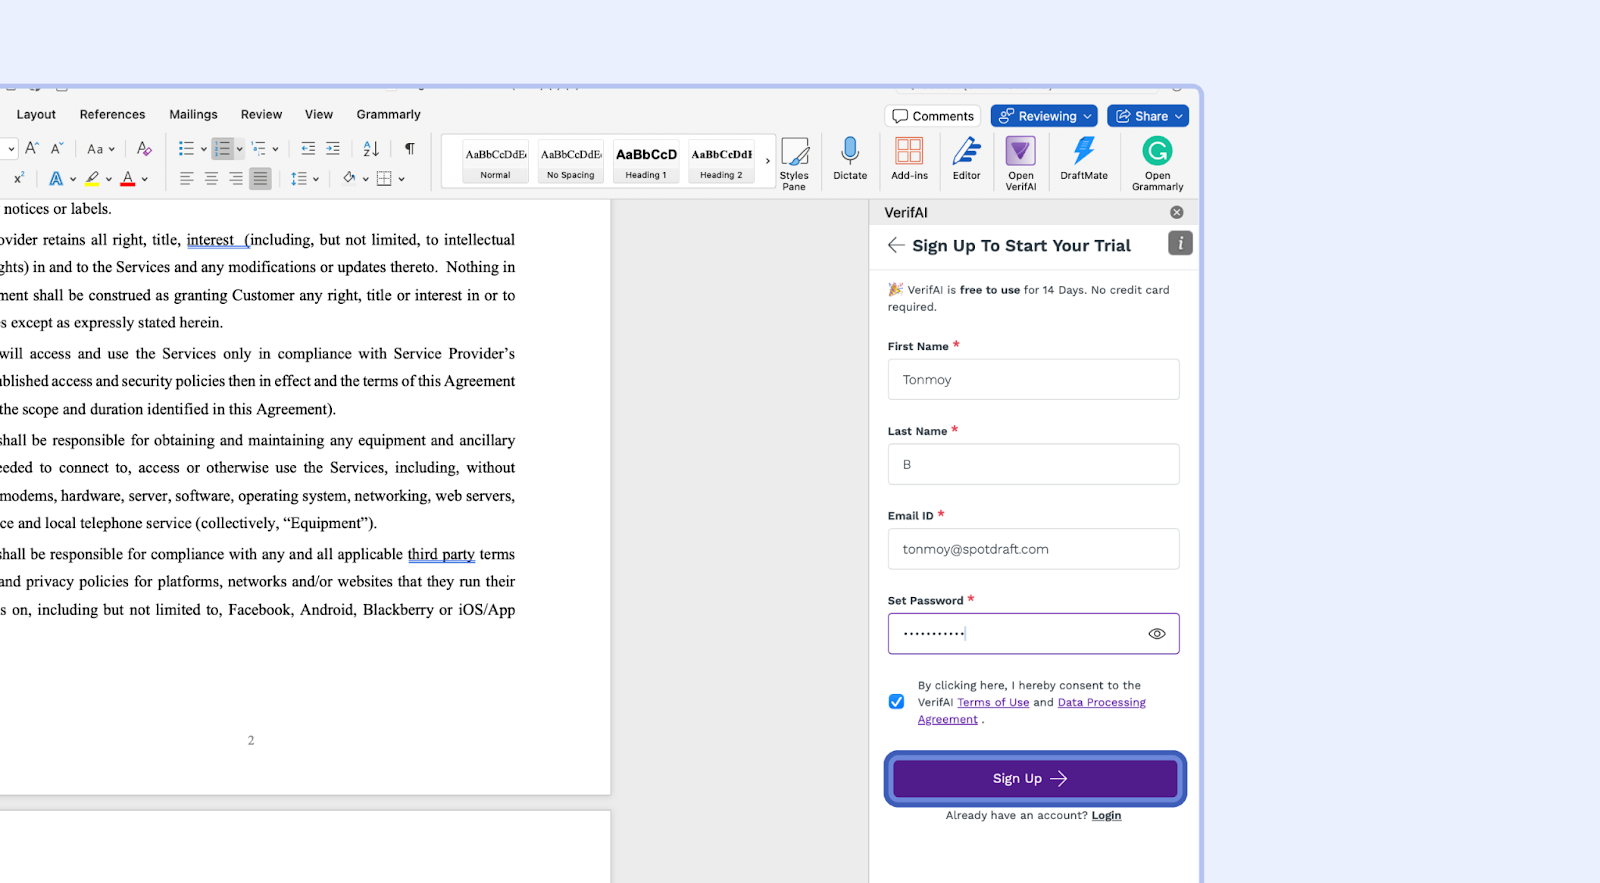Viewport: 1600px width, 883px height.
Task: Expand the styles gallery arrow
Action: coord(768,161)
